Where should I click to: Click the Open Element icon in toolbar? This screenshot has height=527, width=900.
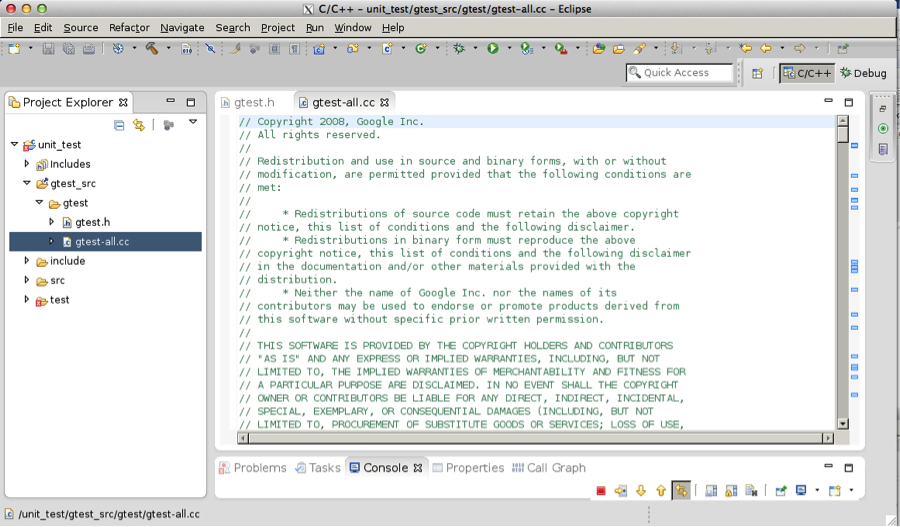[x=599, y=49]
